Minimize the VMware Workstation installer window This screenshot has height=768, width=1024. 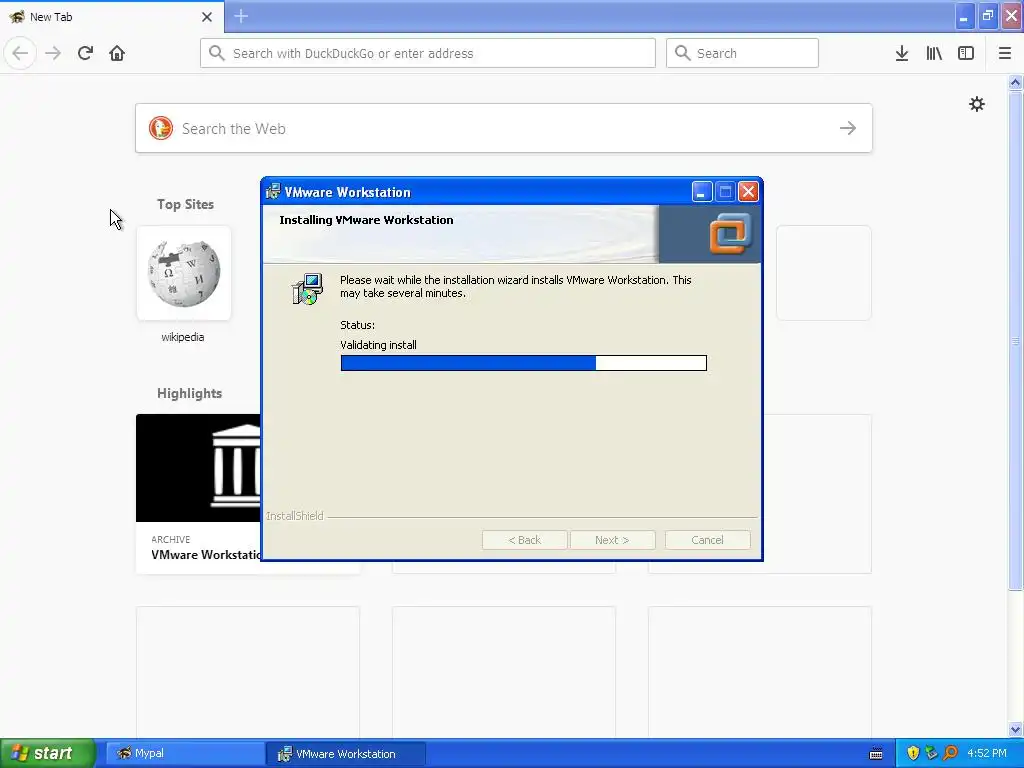tap(701, 191)
